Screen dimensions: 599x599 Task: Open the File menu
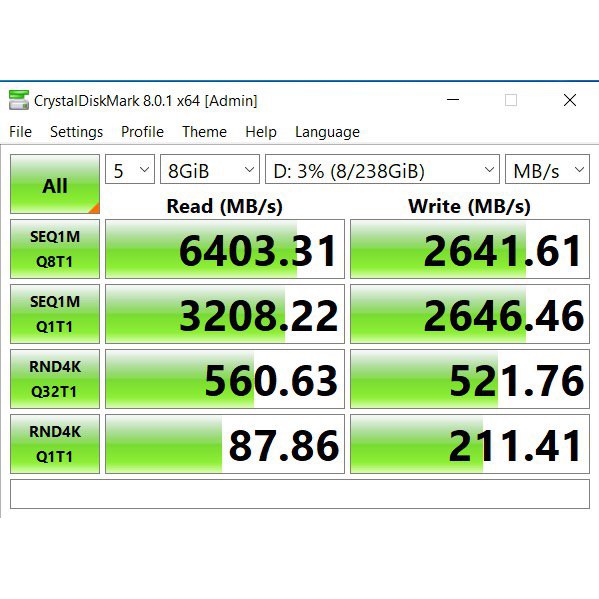tap(20, 132)
